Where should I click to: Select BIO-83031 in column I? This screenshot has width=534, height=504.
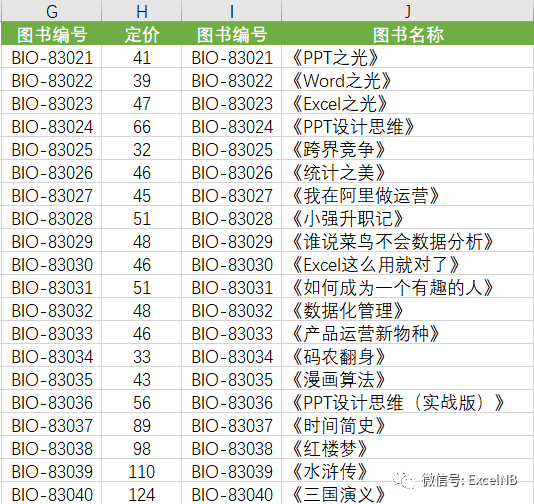(232, 287)
